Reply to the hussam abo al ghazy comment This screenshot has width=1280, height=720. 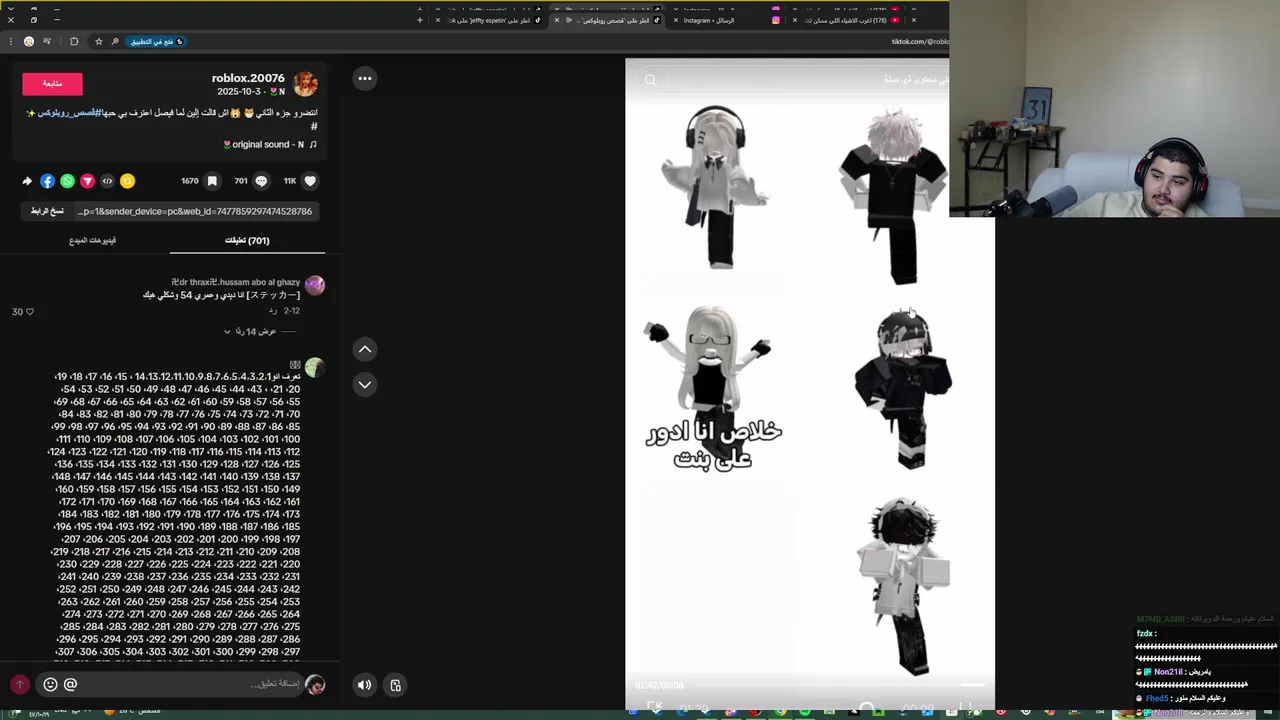[x=271, y=311]
